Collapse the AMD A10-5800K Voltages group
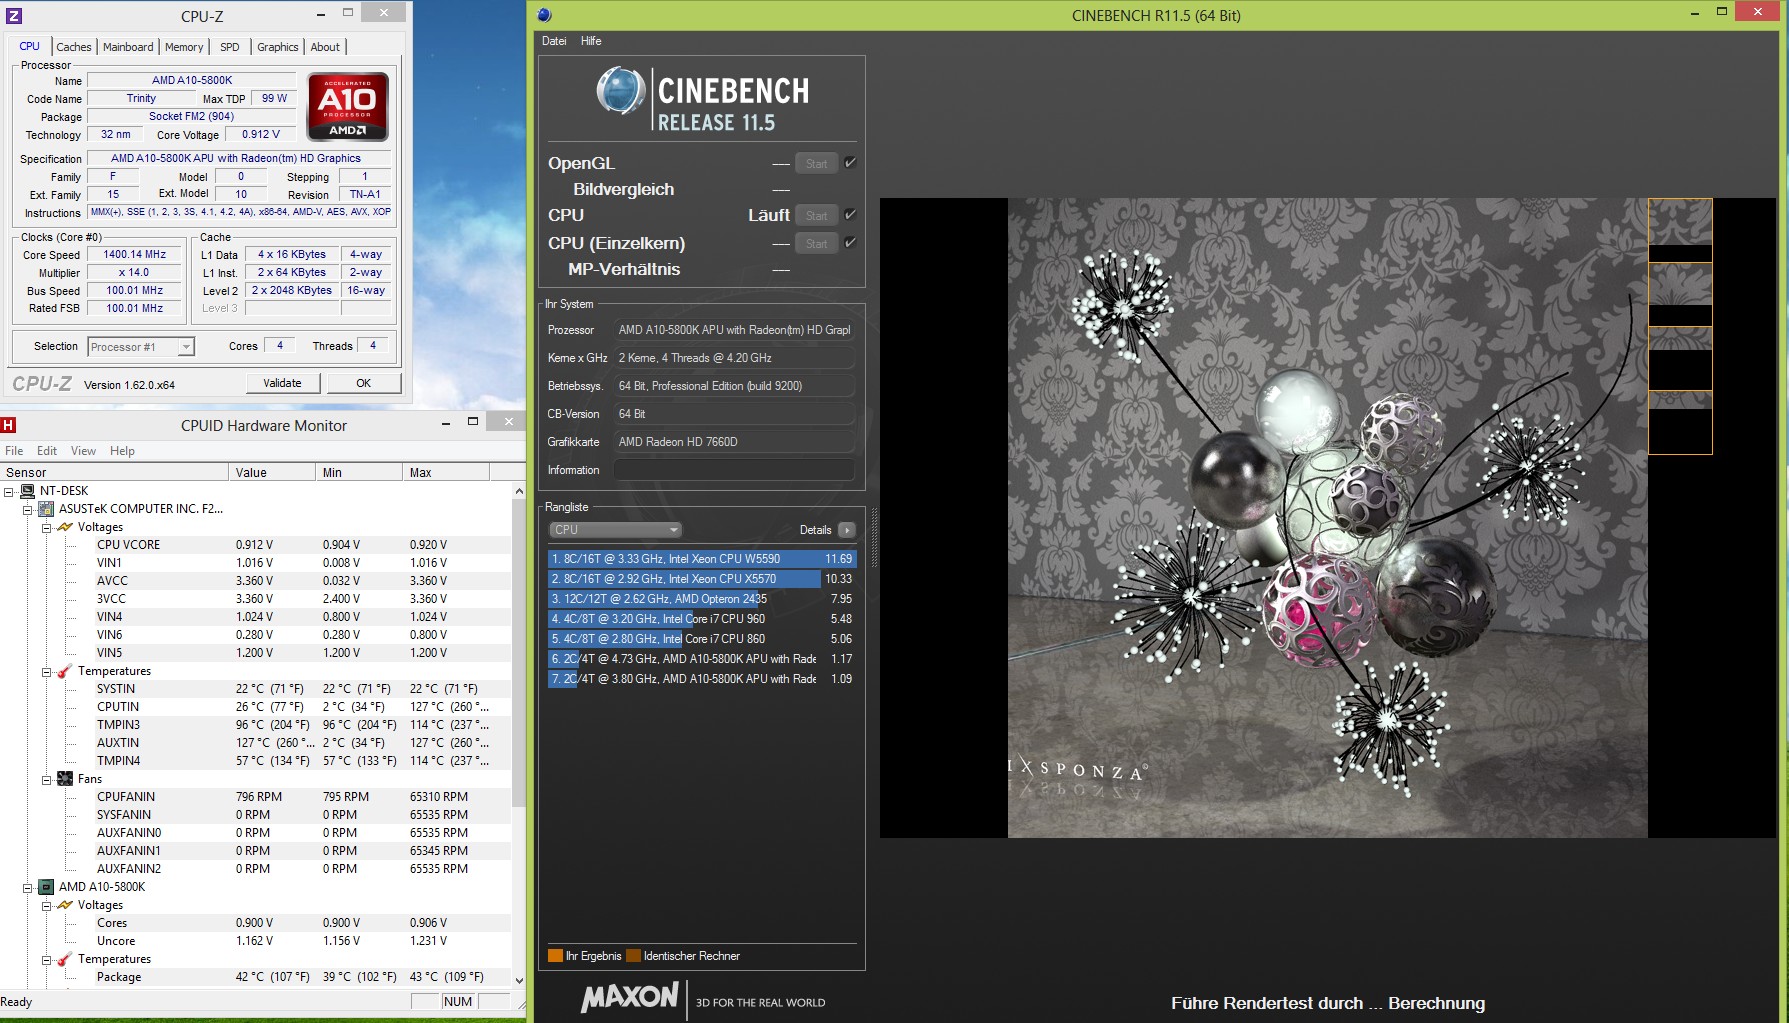The height and width of the screenshot is (1023, 1789). (x=46, y=906)
